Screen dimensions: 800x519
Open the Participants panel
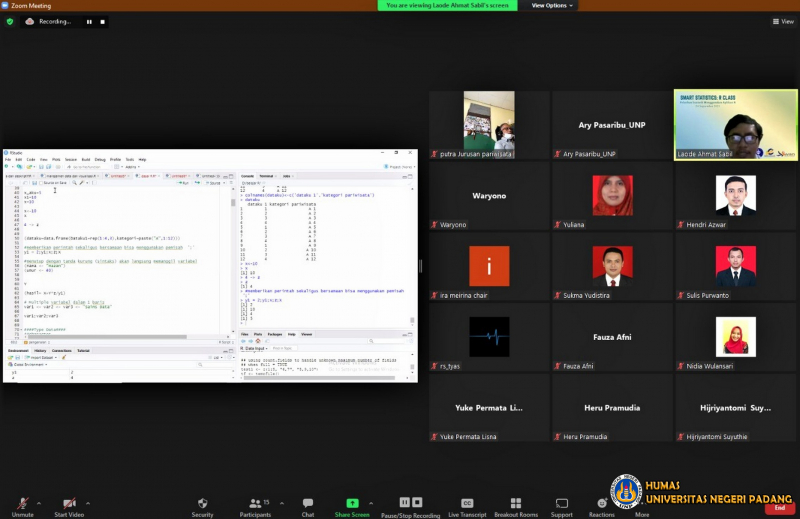(255, 507)
